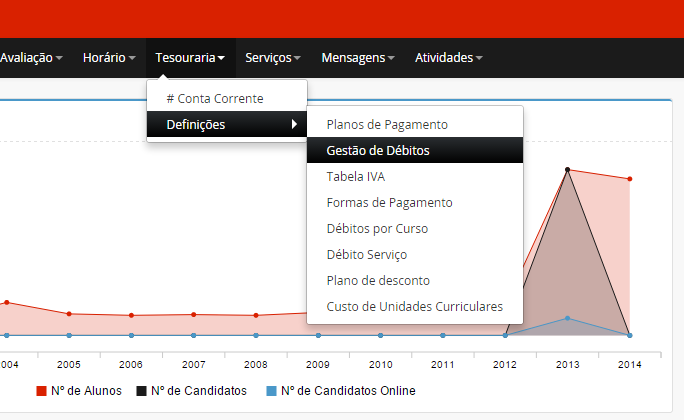The image size is (684, 420).
Task: Choose Planos de Pagamento option
Action: [x=387, y=125]
